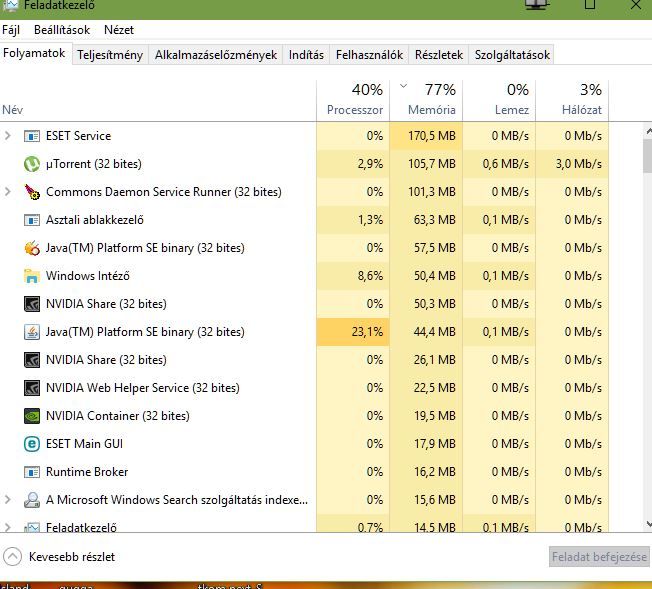
Task: Click the 23,1% processor value
Action: click(367, 332)
